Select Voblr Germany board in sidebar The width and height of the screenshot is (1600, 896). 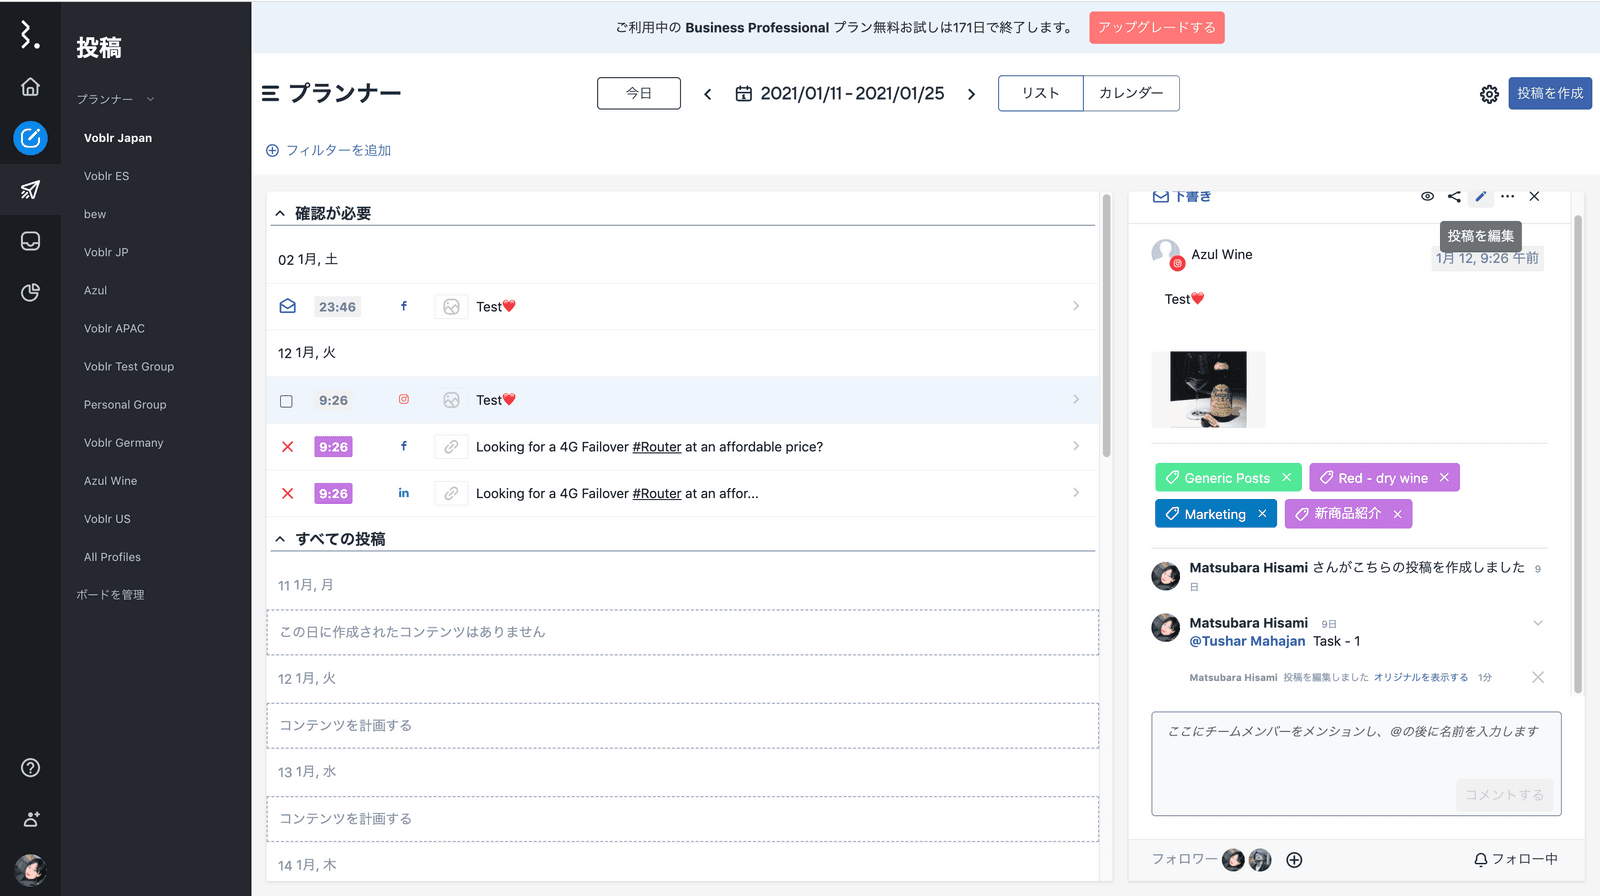pyautogui.click(x=123, y=443)
